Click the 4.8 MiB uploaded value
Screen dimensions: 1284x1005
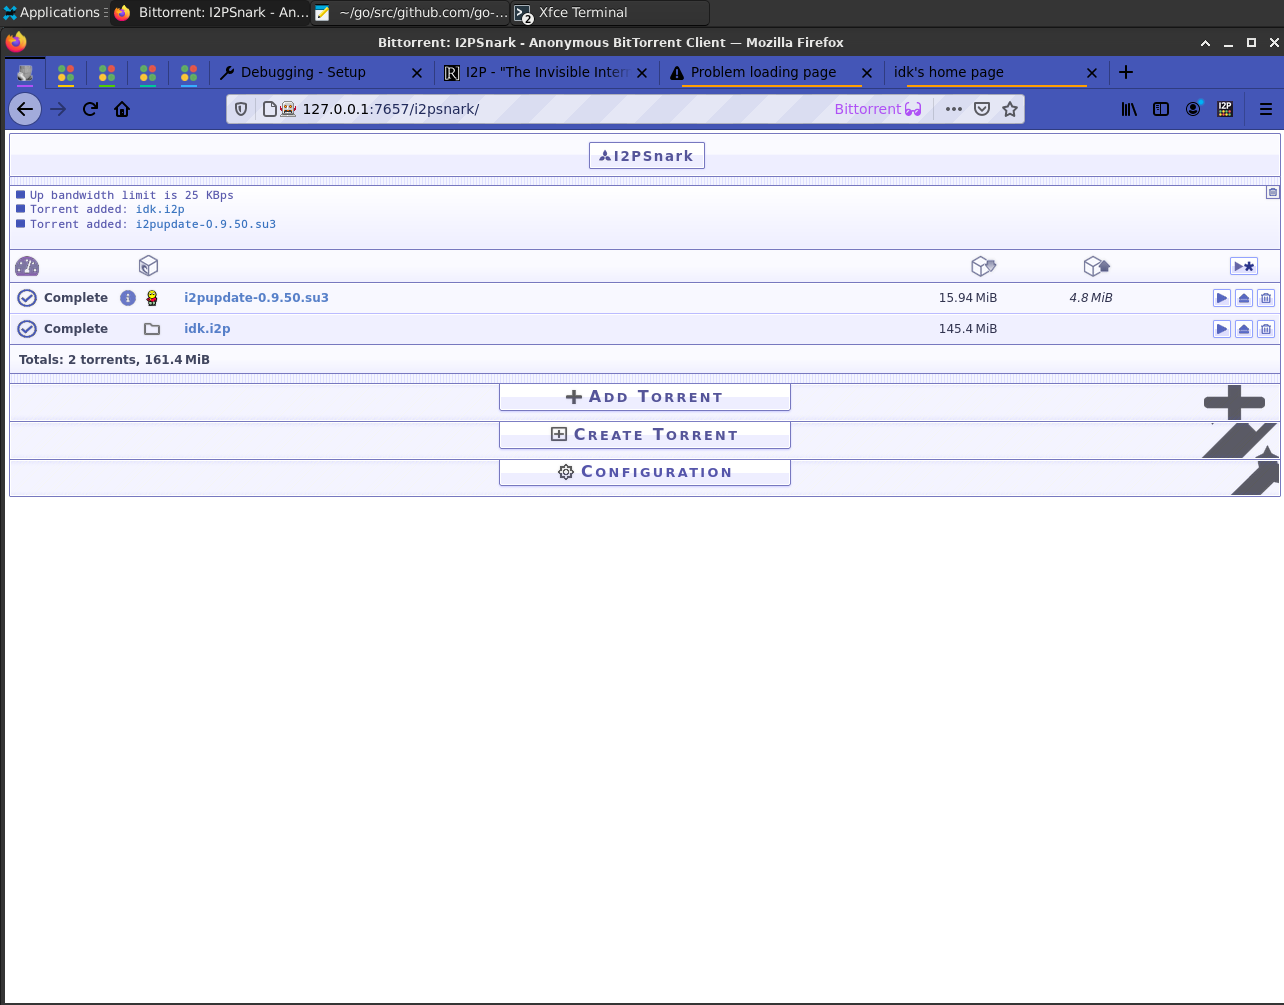coord(1091,298)
